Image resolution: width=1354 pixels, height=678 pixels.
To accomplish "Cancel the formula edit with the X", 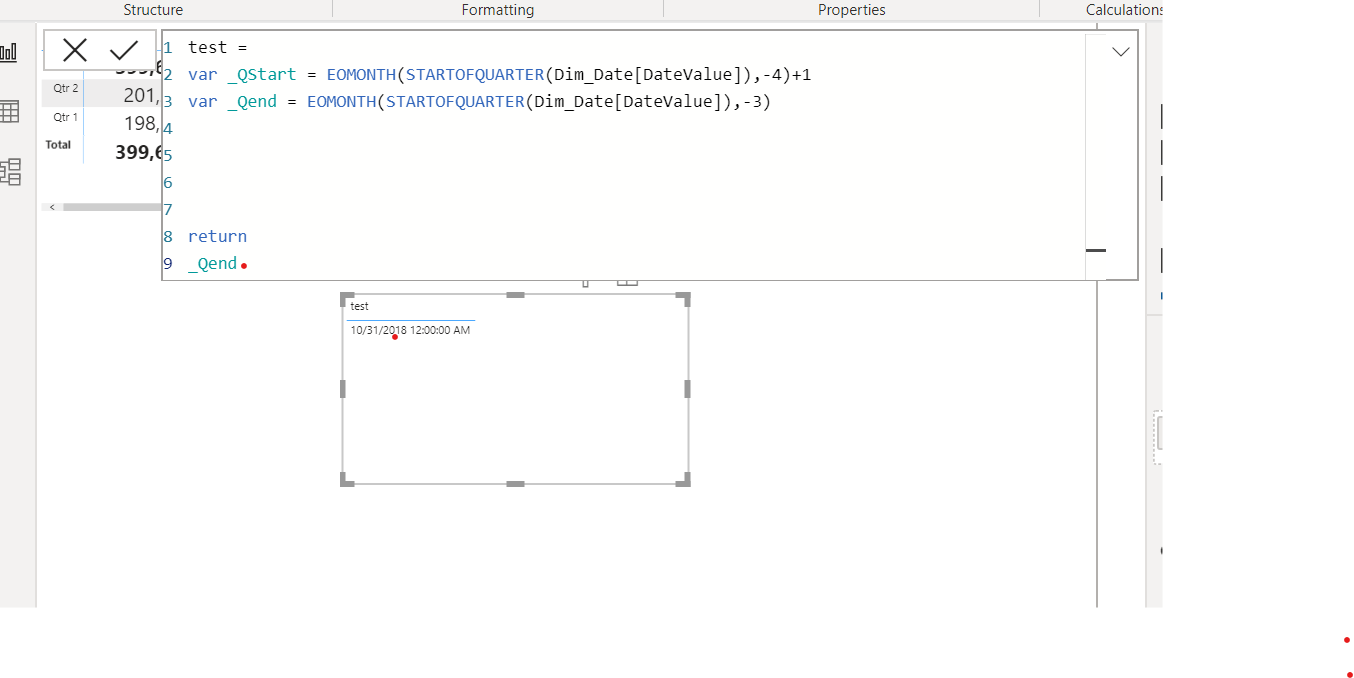I will [75, 50].
